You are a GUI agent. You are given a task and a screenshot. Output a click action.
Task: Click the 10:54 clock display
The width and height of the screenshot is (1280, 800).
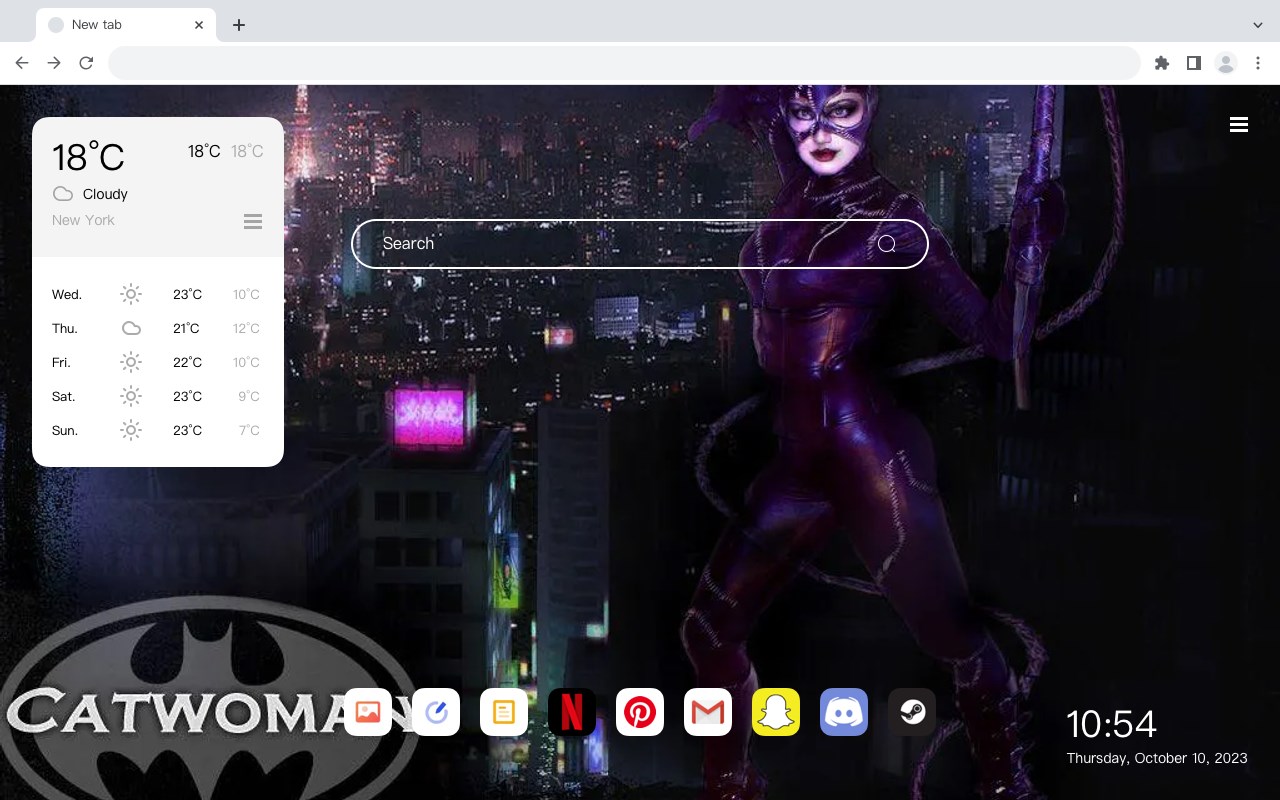(1111, 724)
